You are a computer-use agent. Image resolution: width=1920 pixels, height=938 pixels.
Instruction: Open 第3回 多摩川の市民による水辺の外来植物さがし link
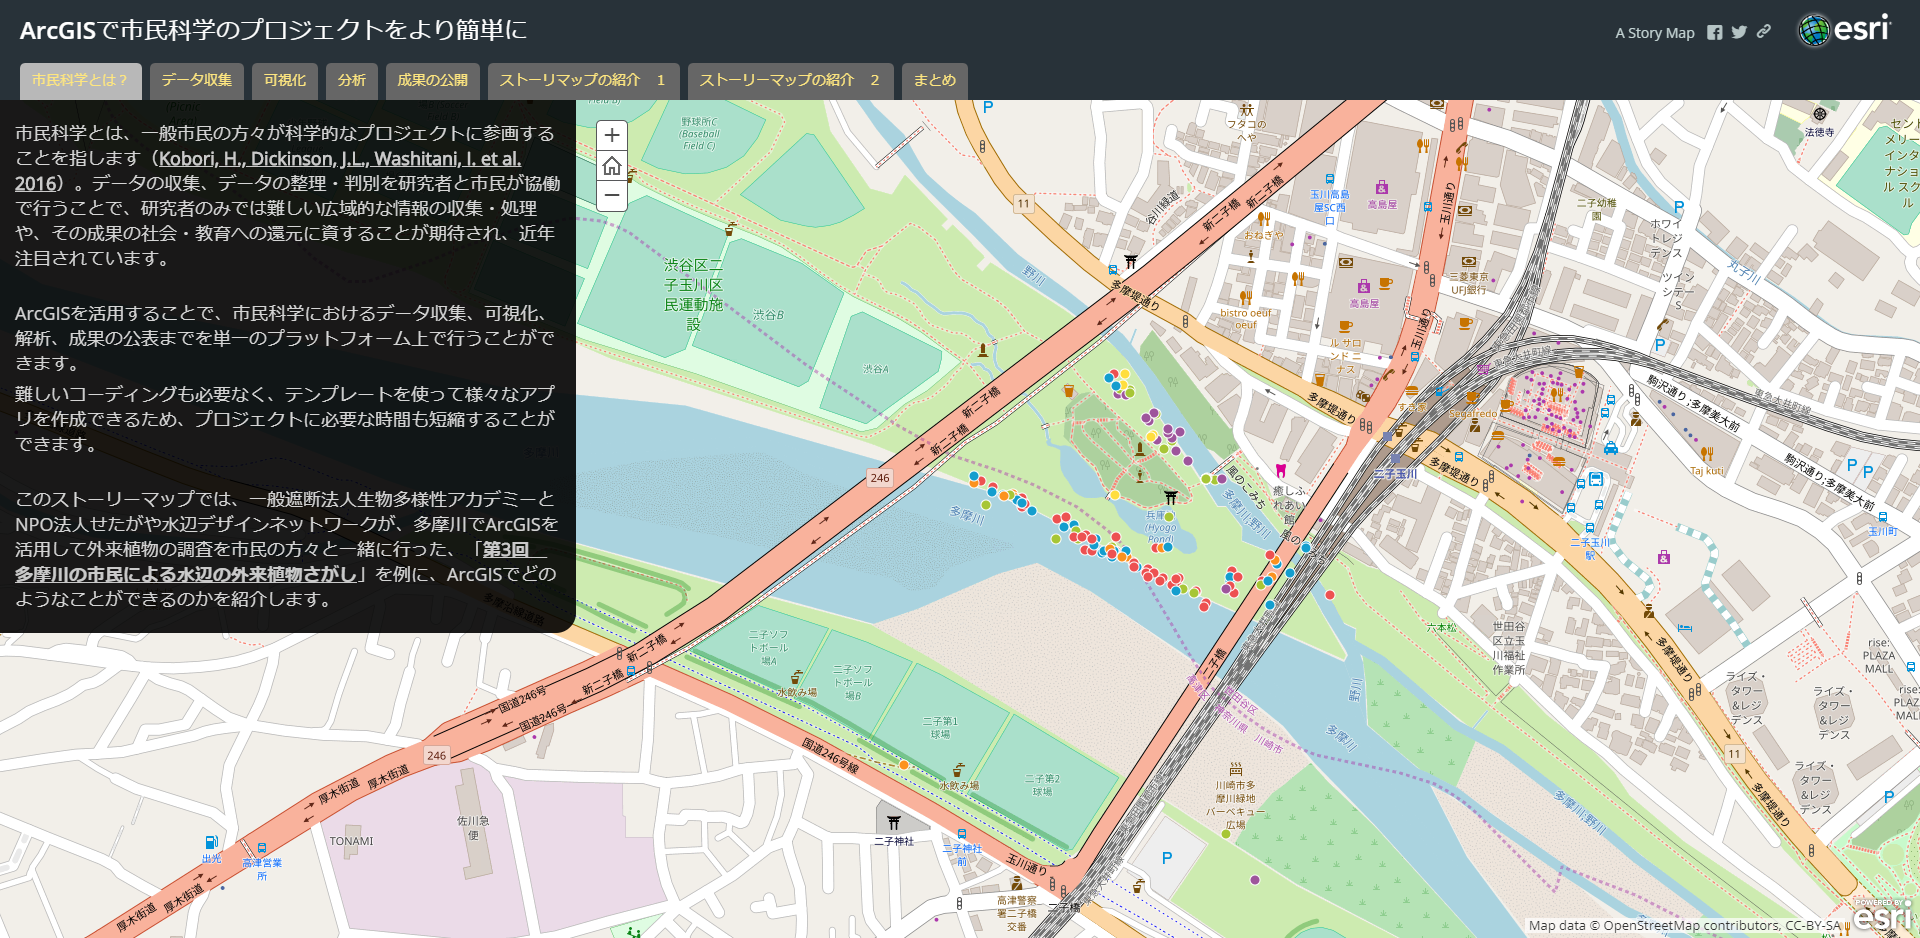pyautogui.click(x=186, y=574)
